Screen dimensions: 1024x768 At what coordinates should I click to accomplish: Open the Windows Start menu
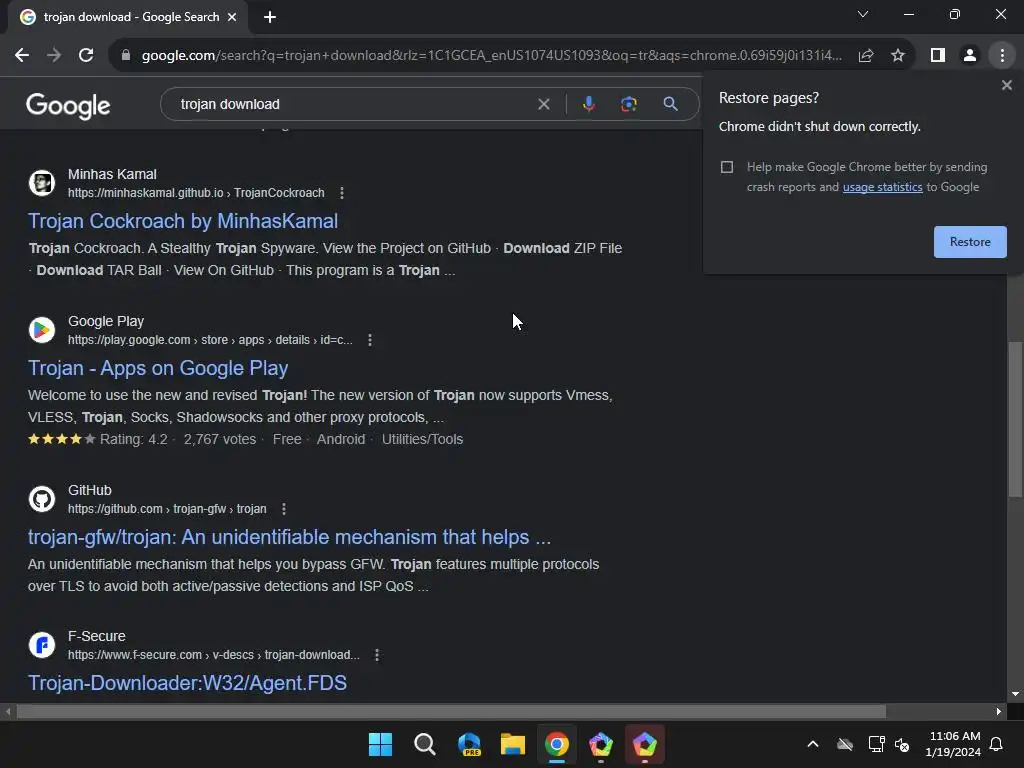[380, 744]
